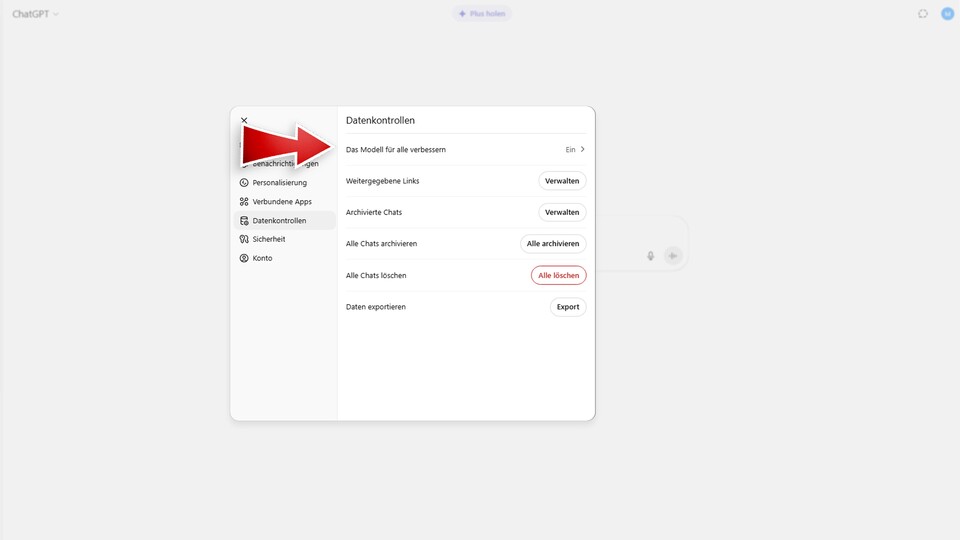Open 'Das Modell für alle verbessern' setting
This screenshot has width=960, height=540.
(396, 150)
